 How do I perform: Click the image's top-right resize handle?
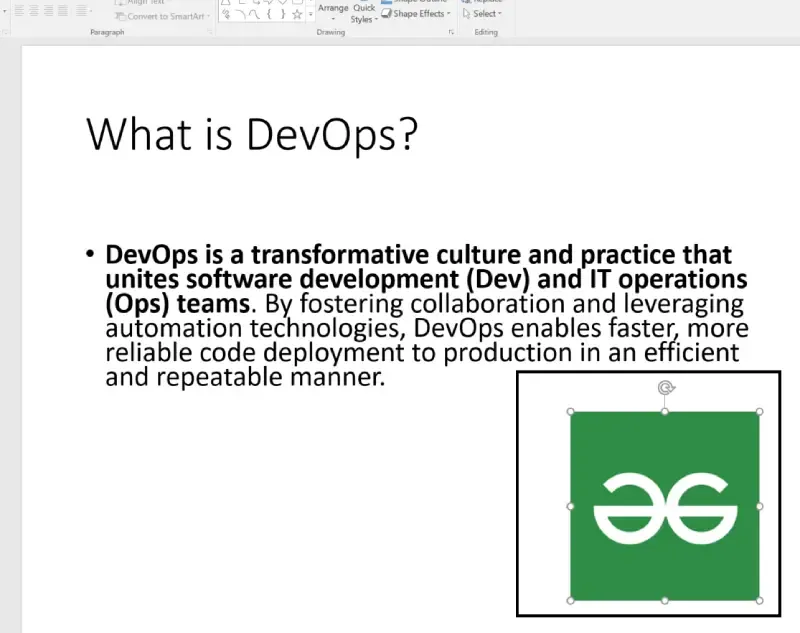[759, 412]
